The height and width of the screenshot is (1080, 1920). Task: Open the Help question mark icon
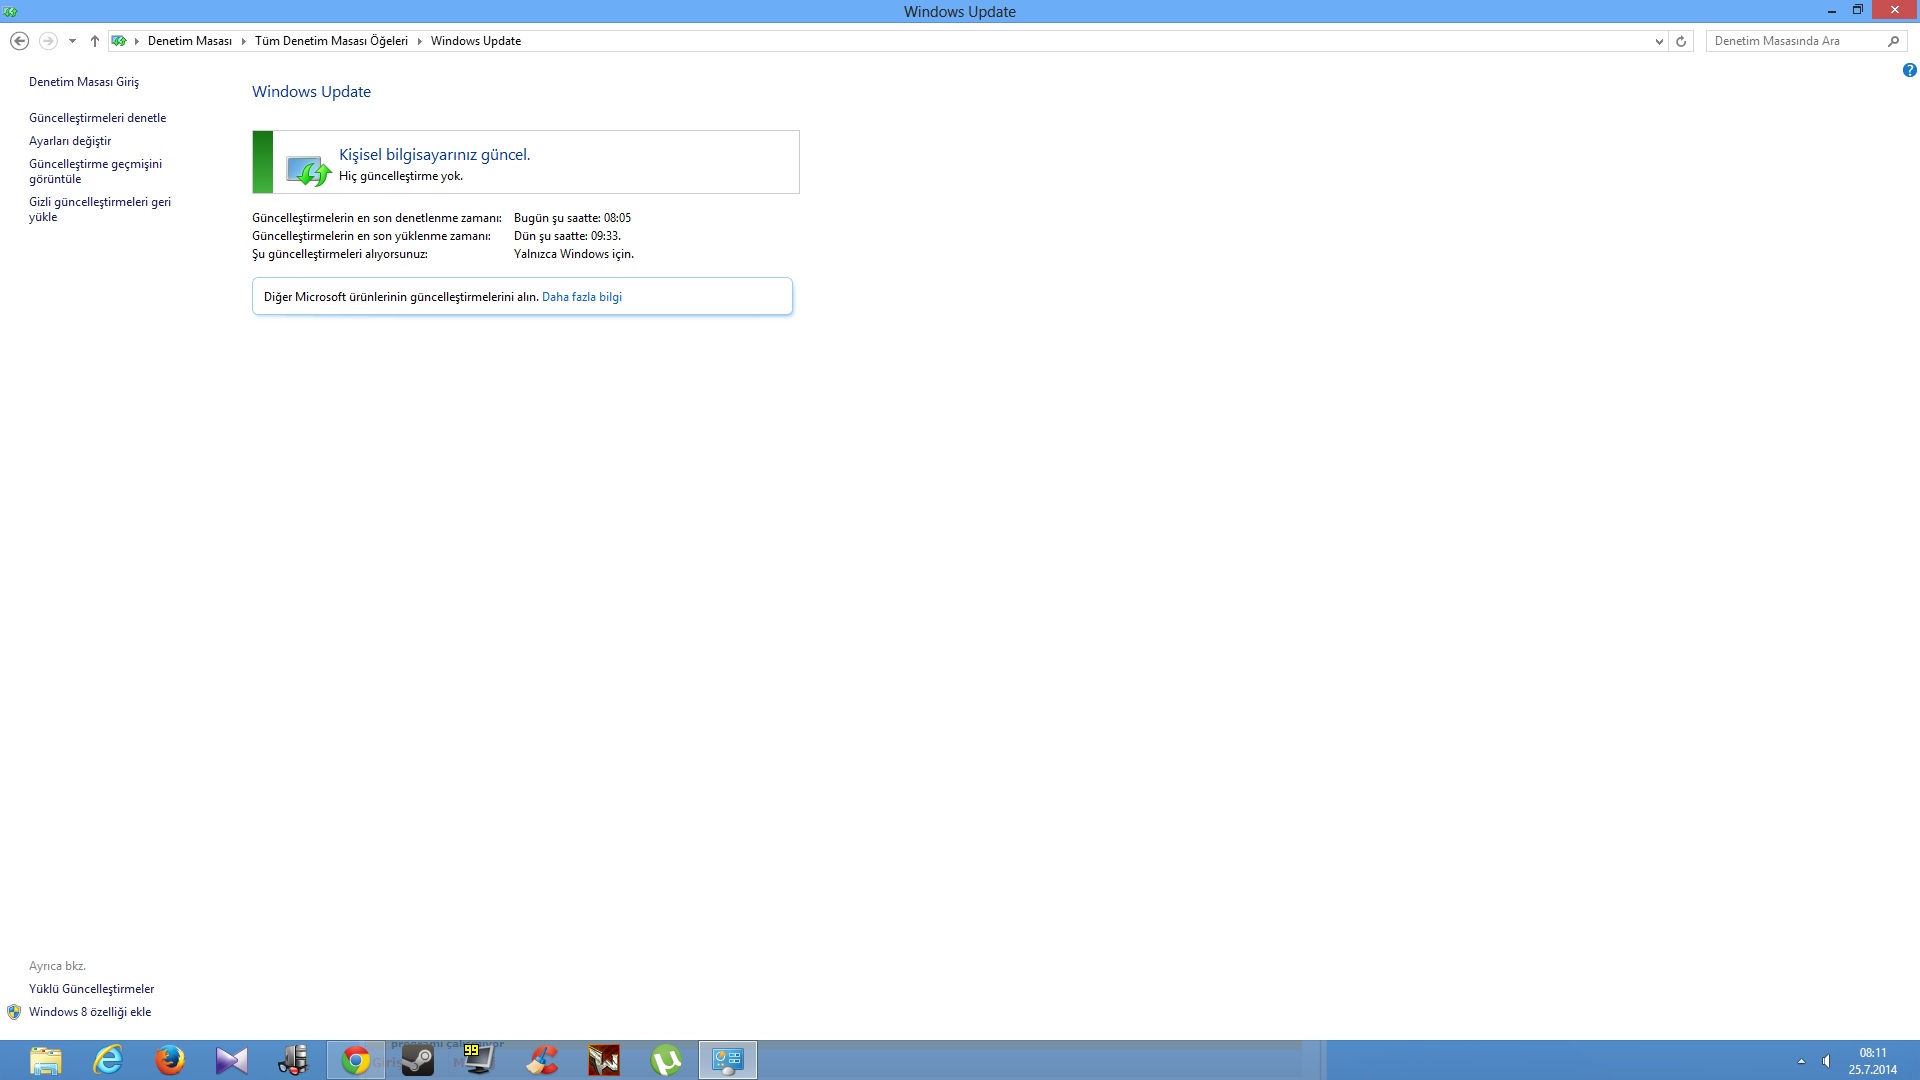1909,70
